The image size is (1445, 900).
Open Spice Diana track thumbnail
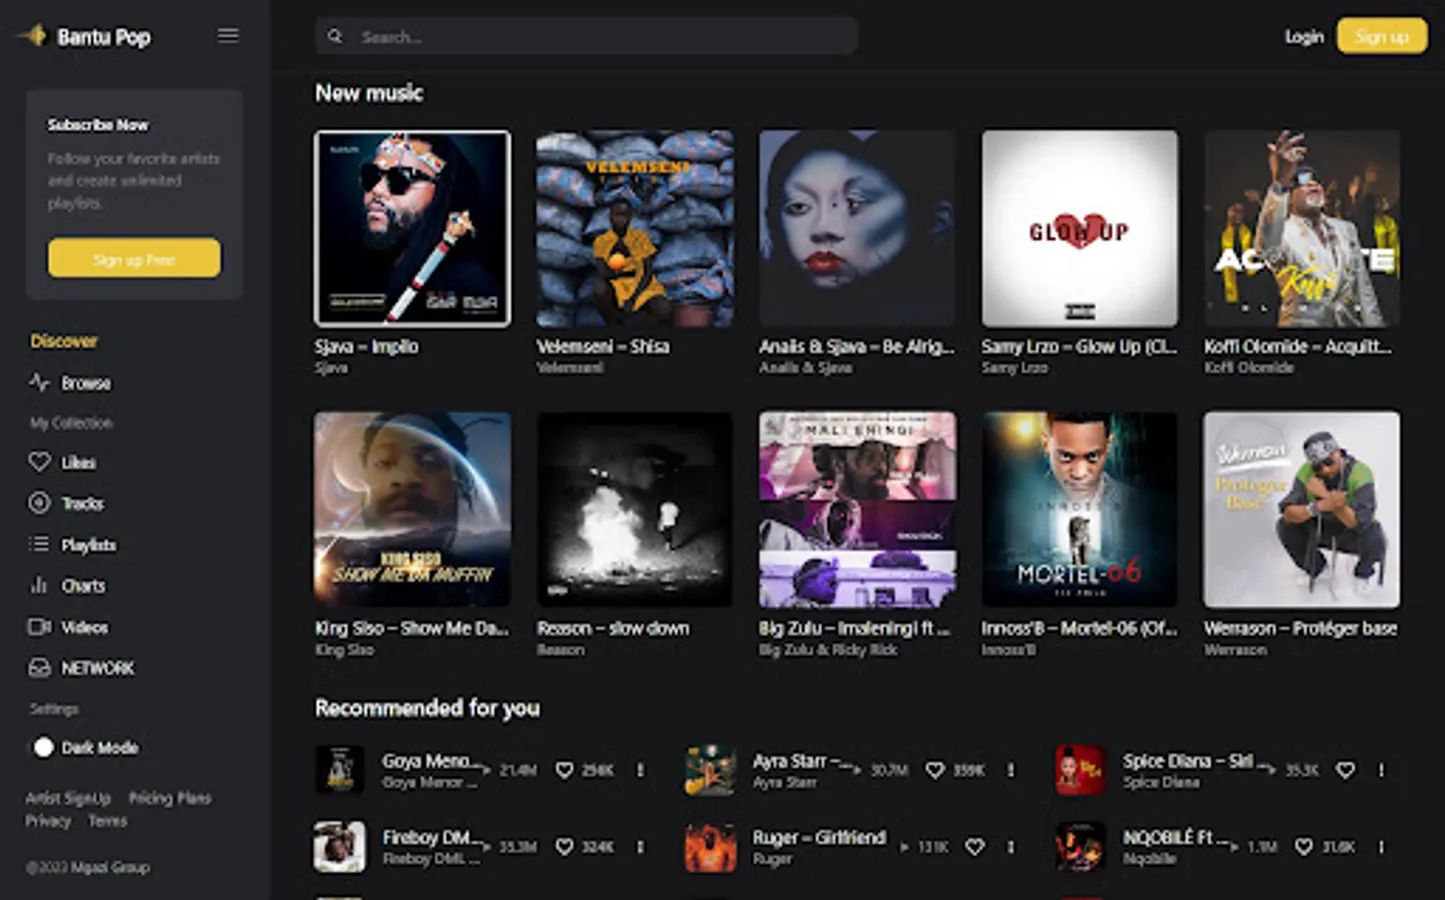click(1080, 770)
